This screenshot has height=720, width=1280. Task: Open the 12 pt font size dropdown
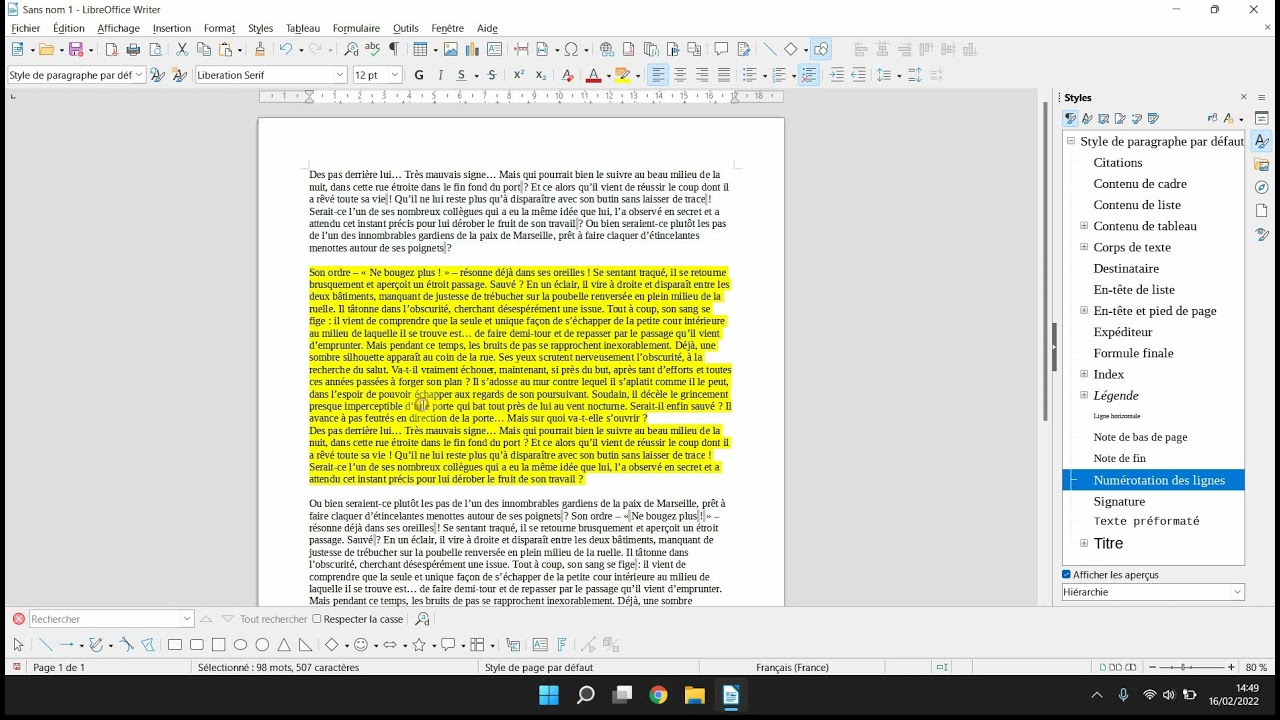pos(395,75)
